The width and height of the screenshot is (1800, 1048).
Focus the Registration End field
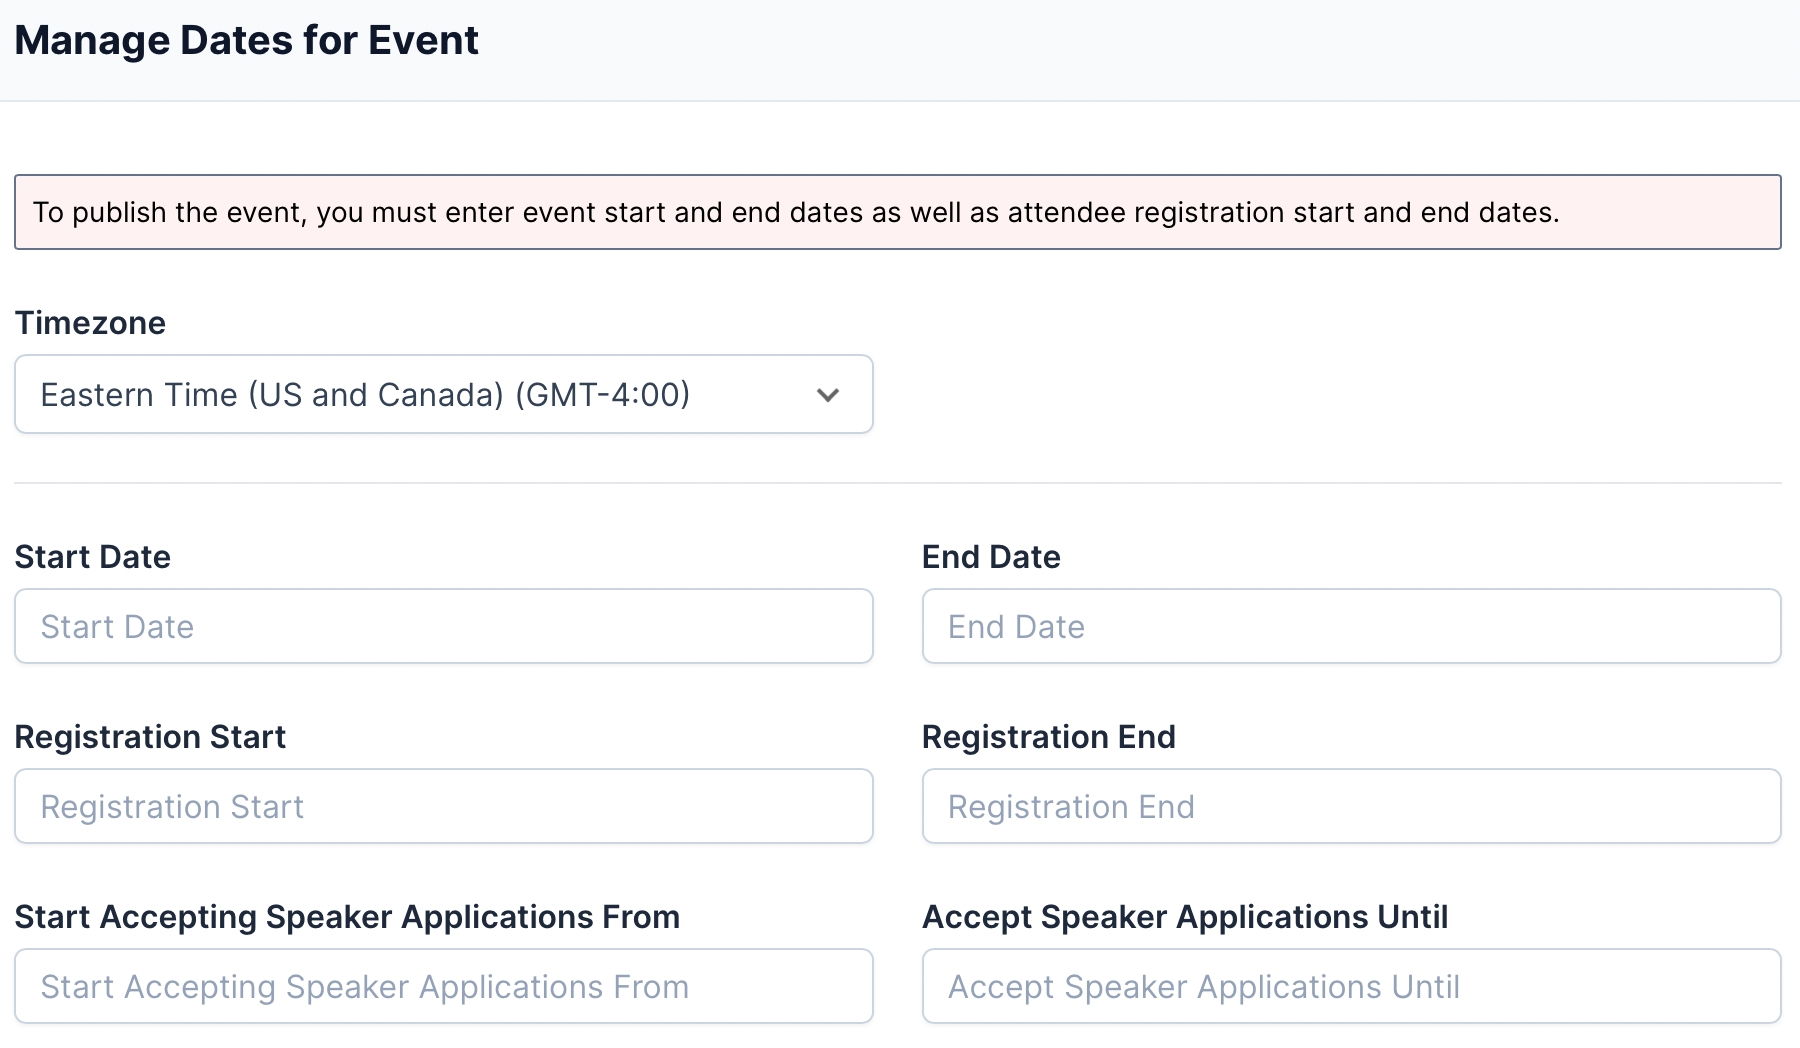pyautogui.click(x=1350, y=806)
